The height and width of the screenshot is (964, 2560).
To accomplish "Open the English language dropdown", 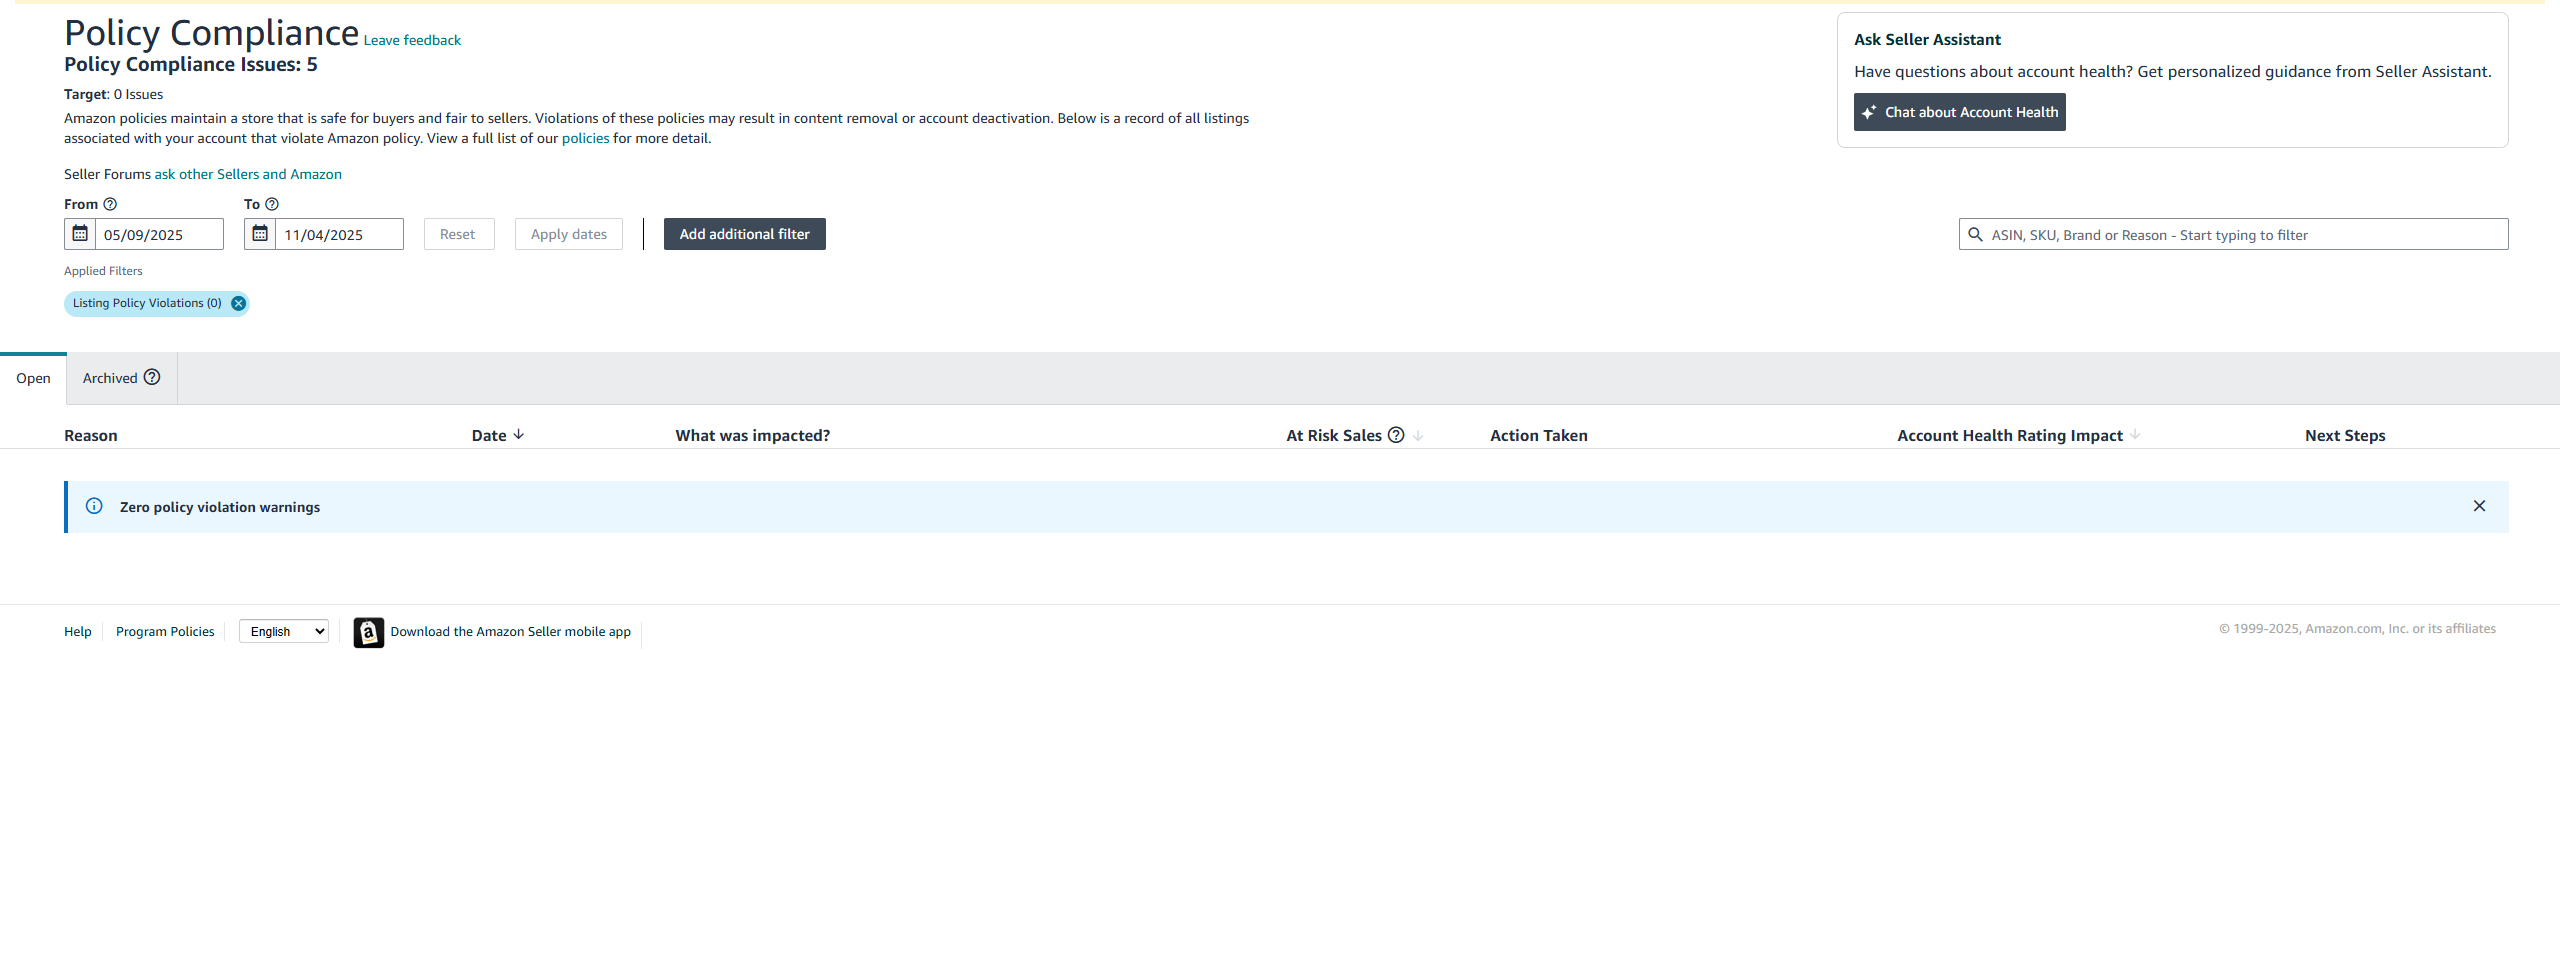I will pos(284,631).
